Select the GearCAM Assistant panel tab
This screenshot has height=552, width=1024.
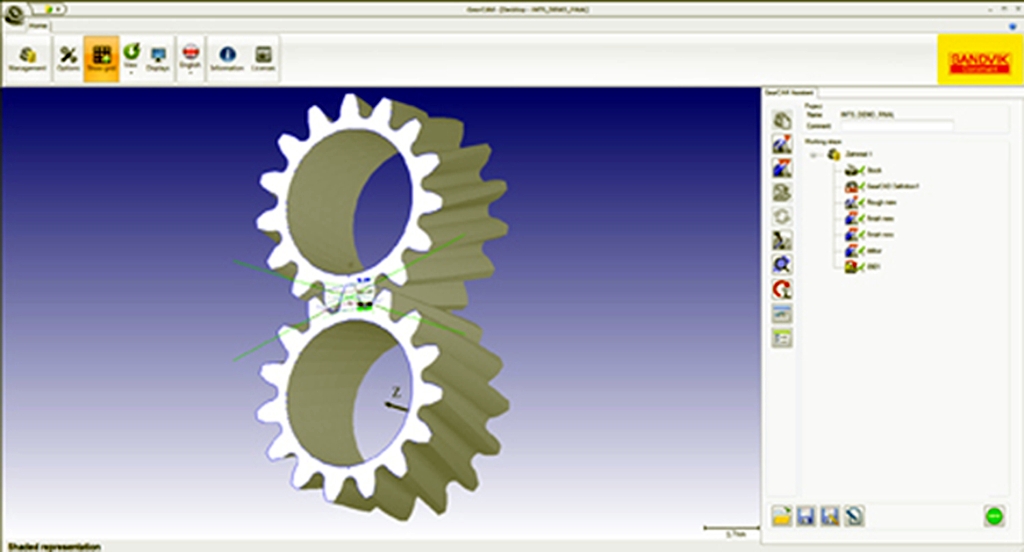[x=788, y=93]
